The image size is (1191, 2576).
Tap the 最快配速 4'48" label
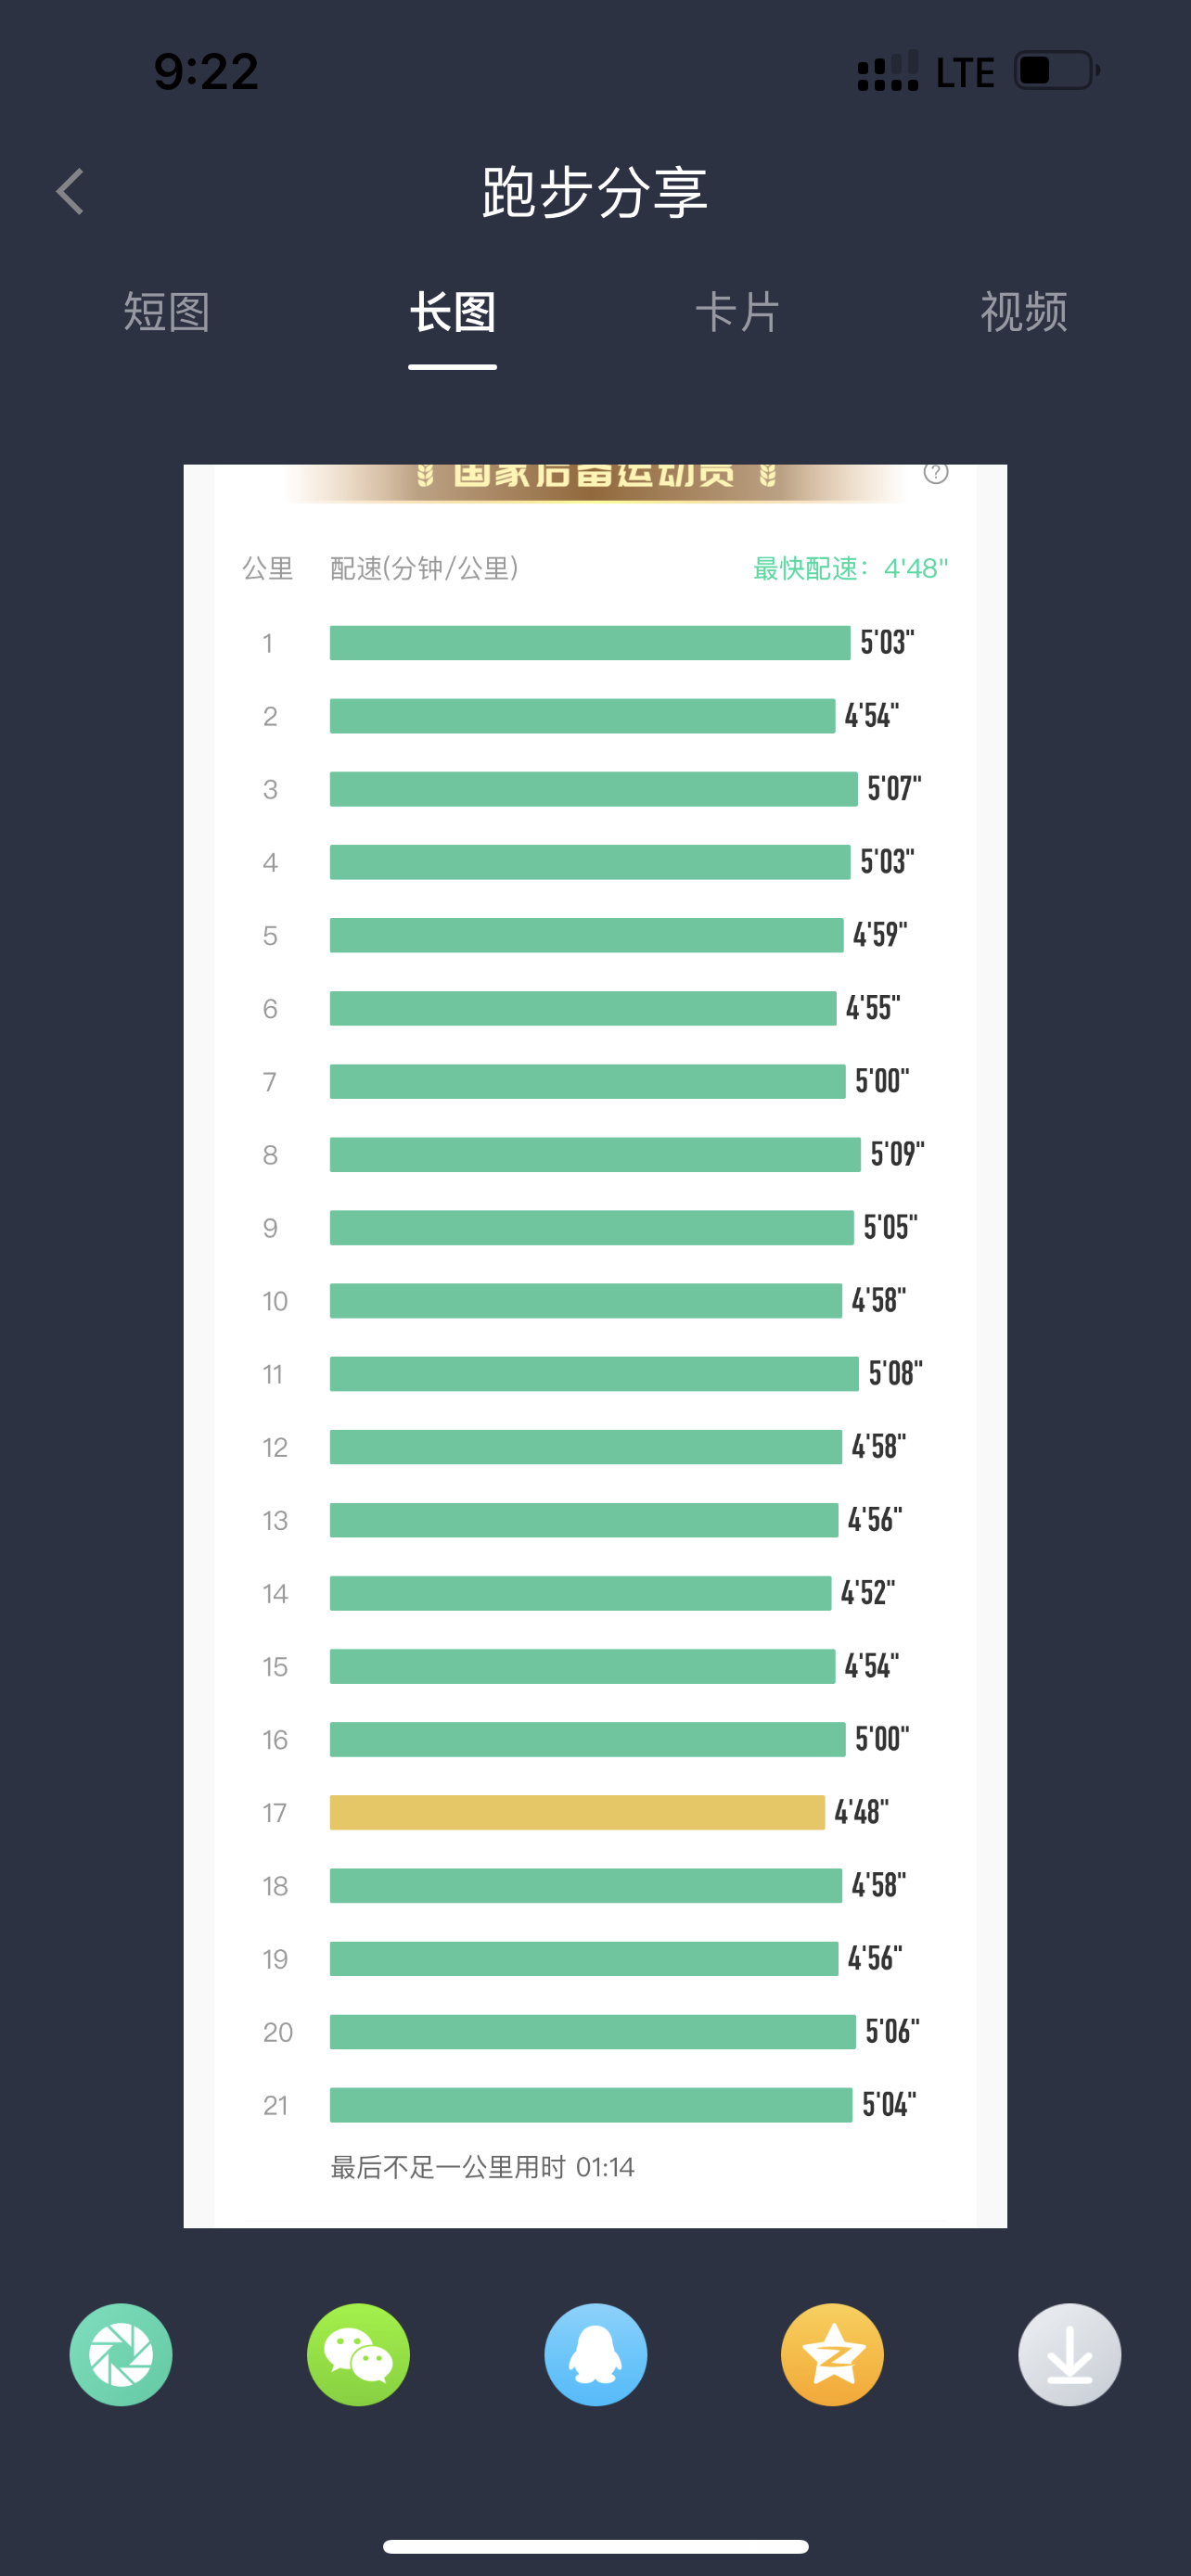pos(850,568)
